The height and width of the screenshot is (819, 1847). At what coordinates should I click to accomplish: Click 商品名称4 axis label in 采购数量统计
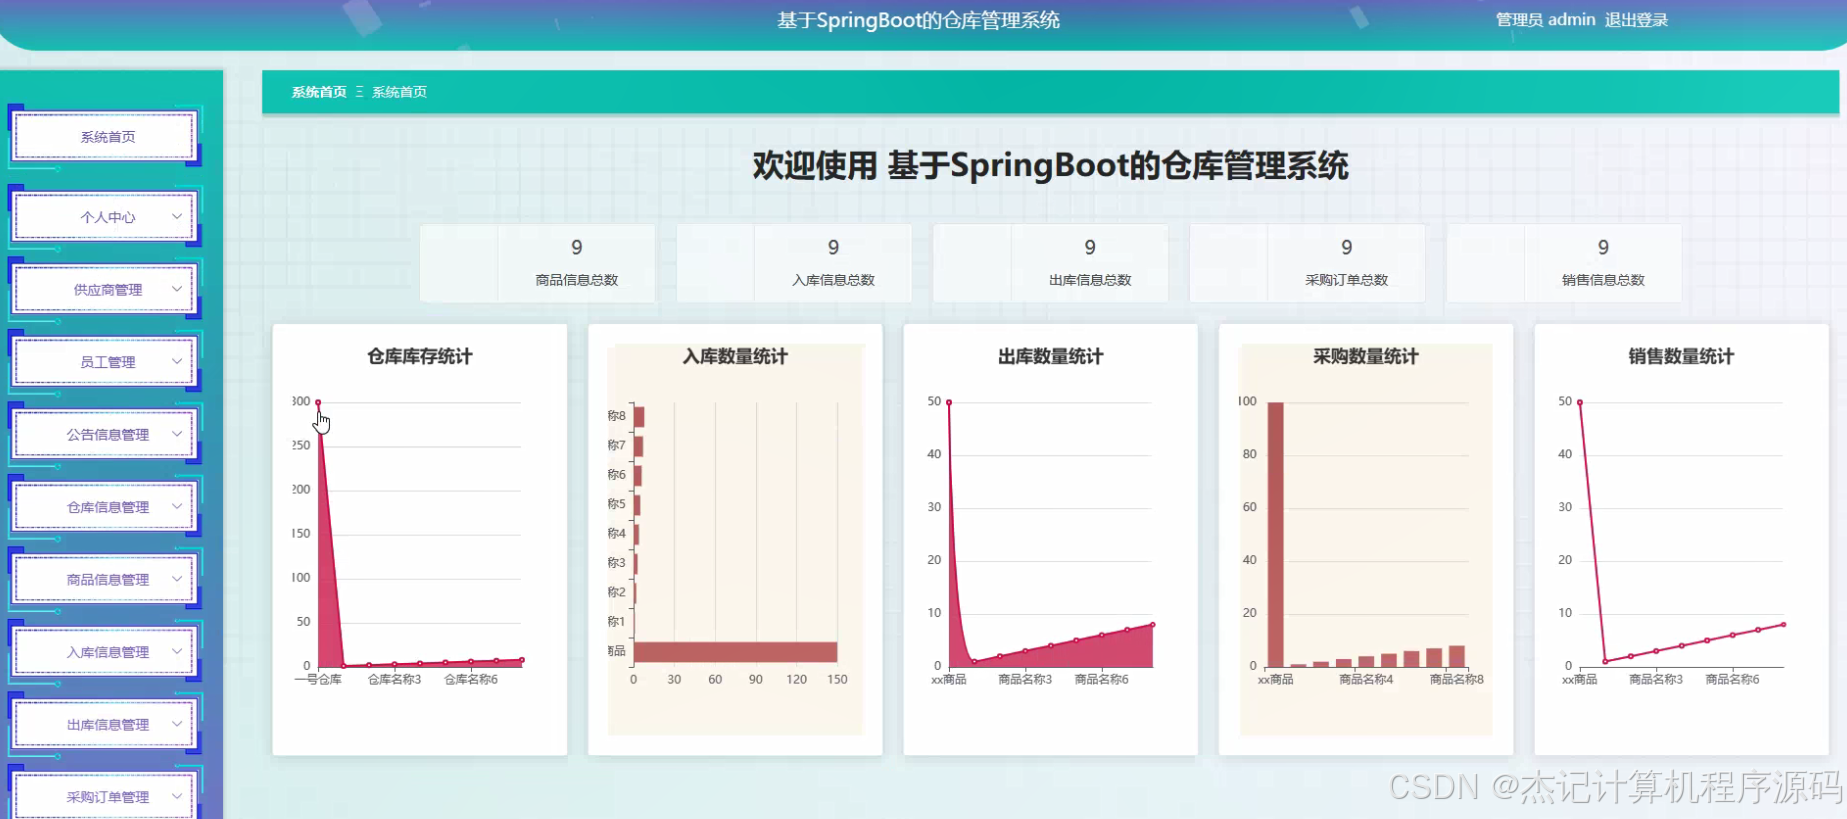pyautogui.click(x=1366, y=679)
